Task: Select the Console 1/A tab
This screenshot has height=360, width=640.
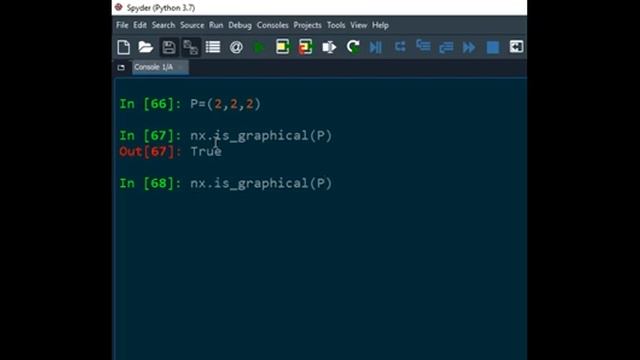Action: point(160,67)
